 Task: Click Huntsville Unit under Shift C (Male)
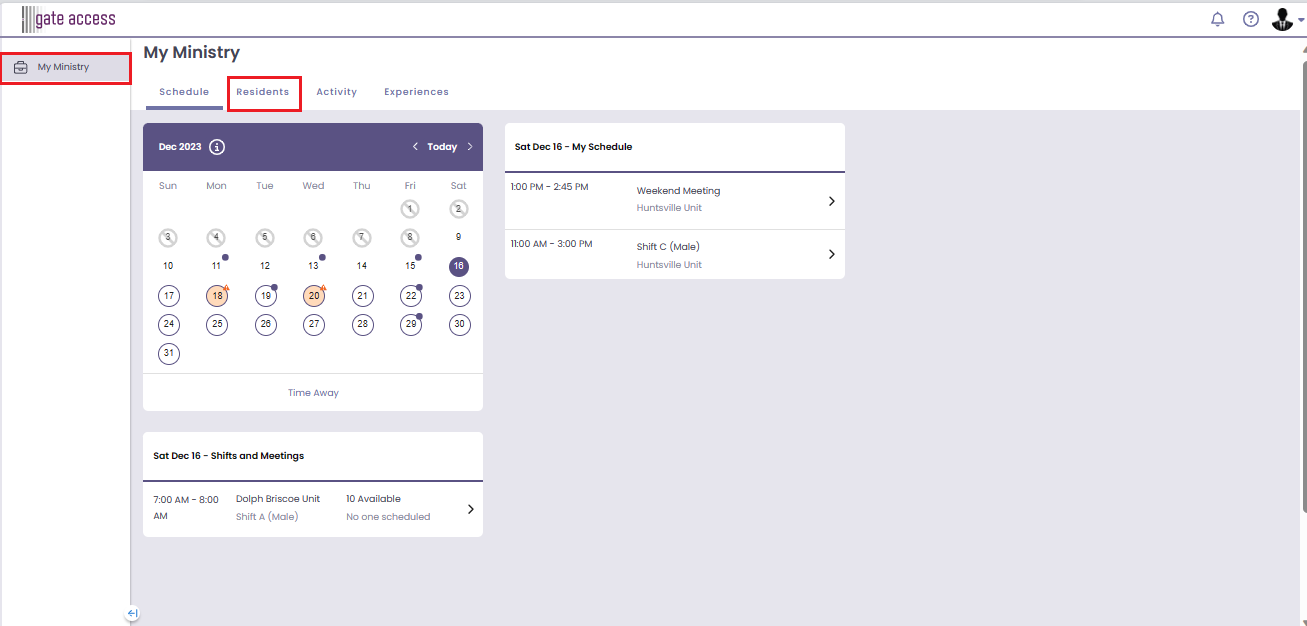click(x=669, y=265)
